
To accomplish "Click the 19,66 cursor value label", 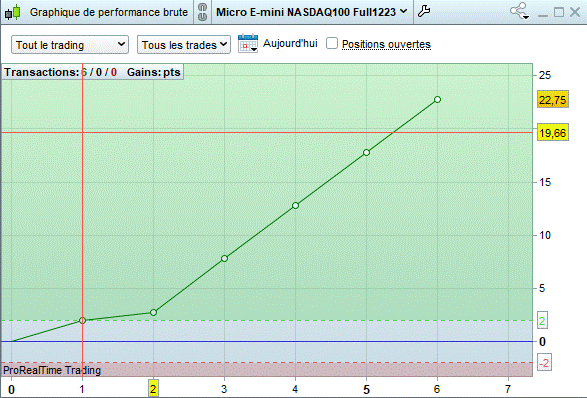I will 553,133.
